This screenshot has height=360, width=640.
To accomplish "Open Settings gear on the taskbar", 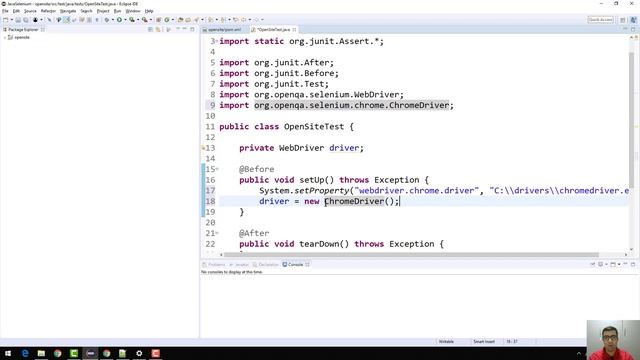I will click(139, 353).
